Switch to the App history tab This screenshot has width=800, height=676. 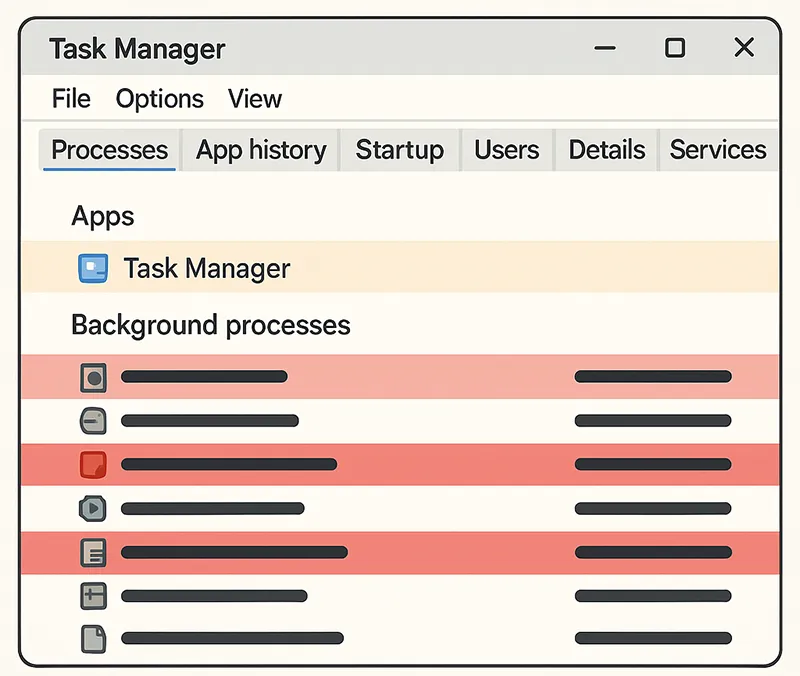261,150
